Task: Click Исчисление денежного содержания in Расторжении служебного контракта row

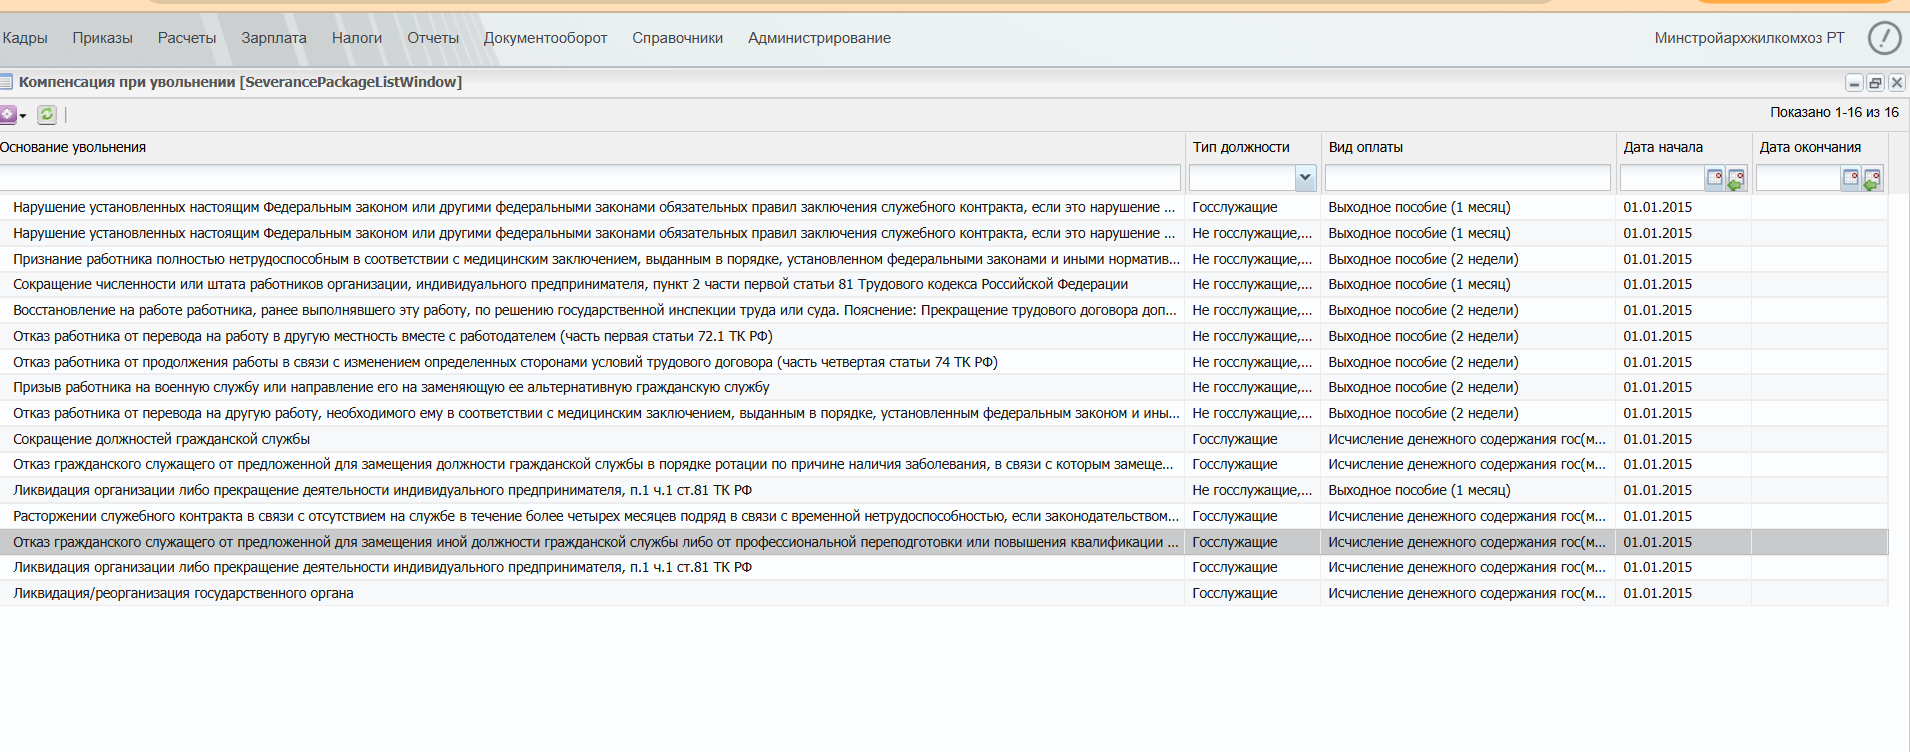Action: click(1467, 517)
